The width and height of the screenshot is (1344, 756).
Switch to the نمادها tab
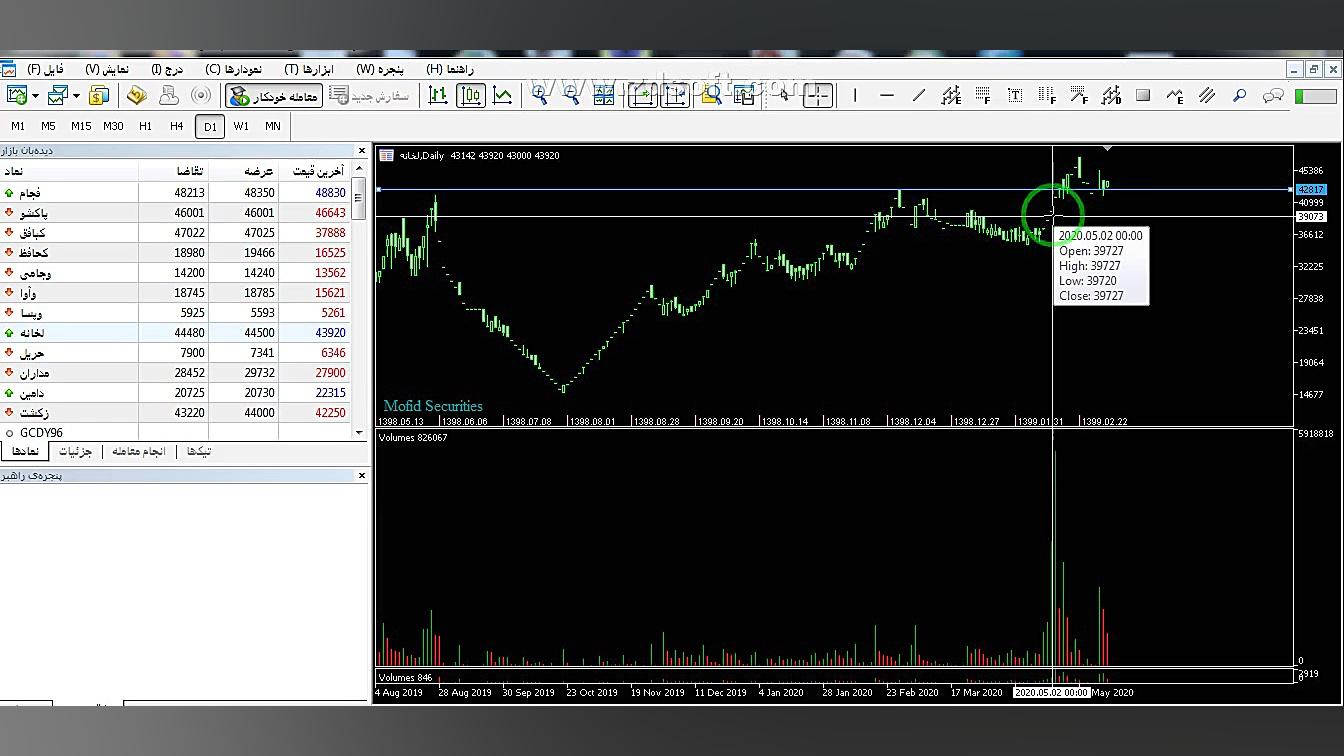click(x=25, y=451)
